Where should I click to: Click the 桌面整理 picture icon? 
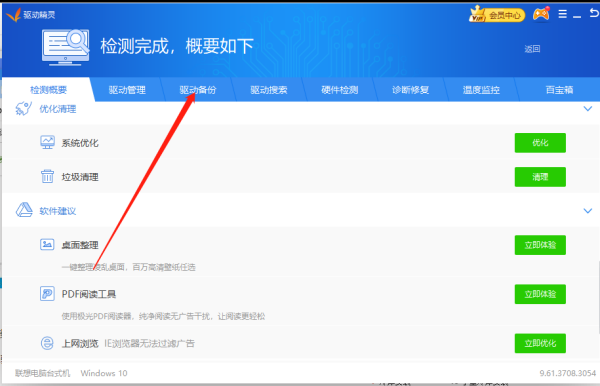pos(47,244)
